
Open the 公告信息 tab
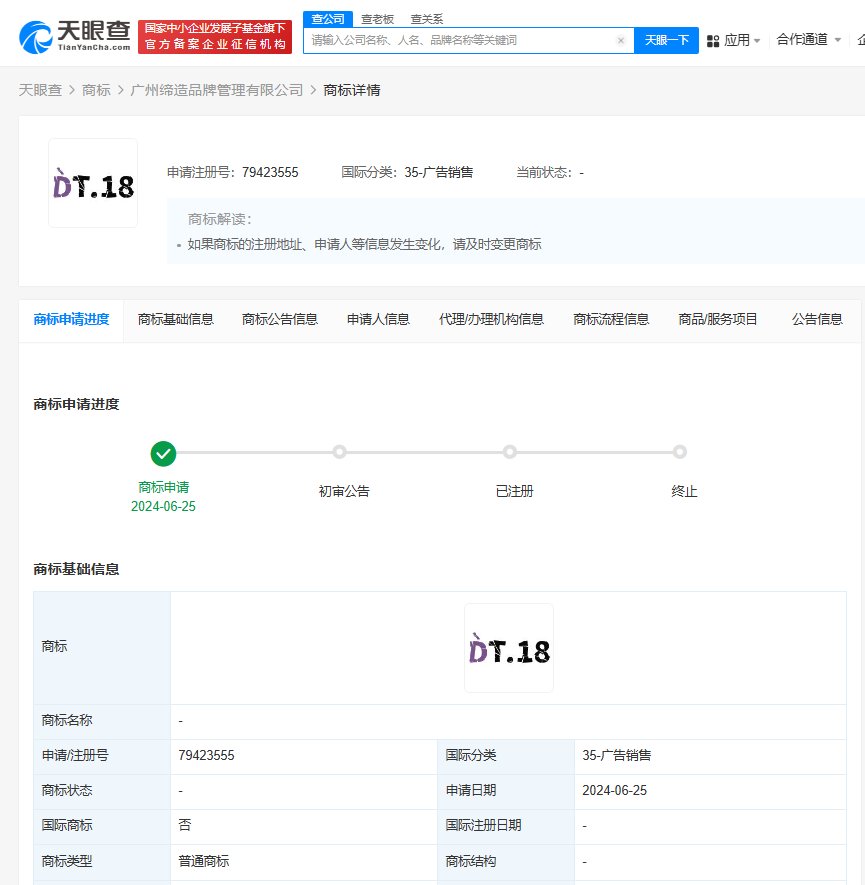pyautogui.click(x=817, y=319)
